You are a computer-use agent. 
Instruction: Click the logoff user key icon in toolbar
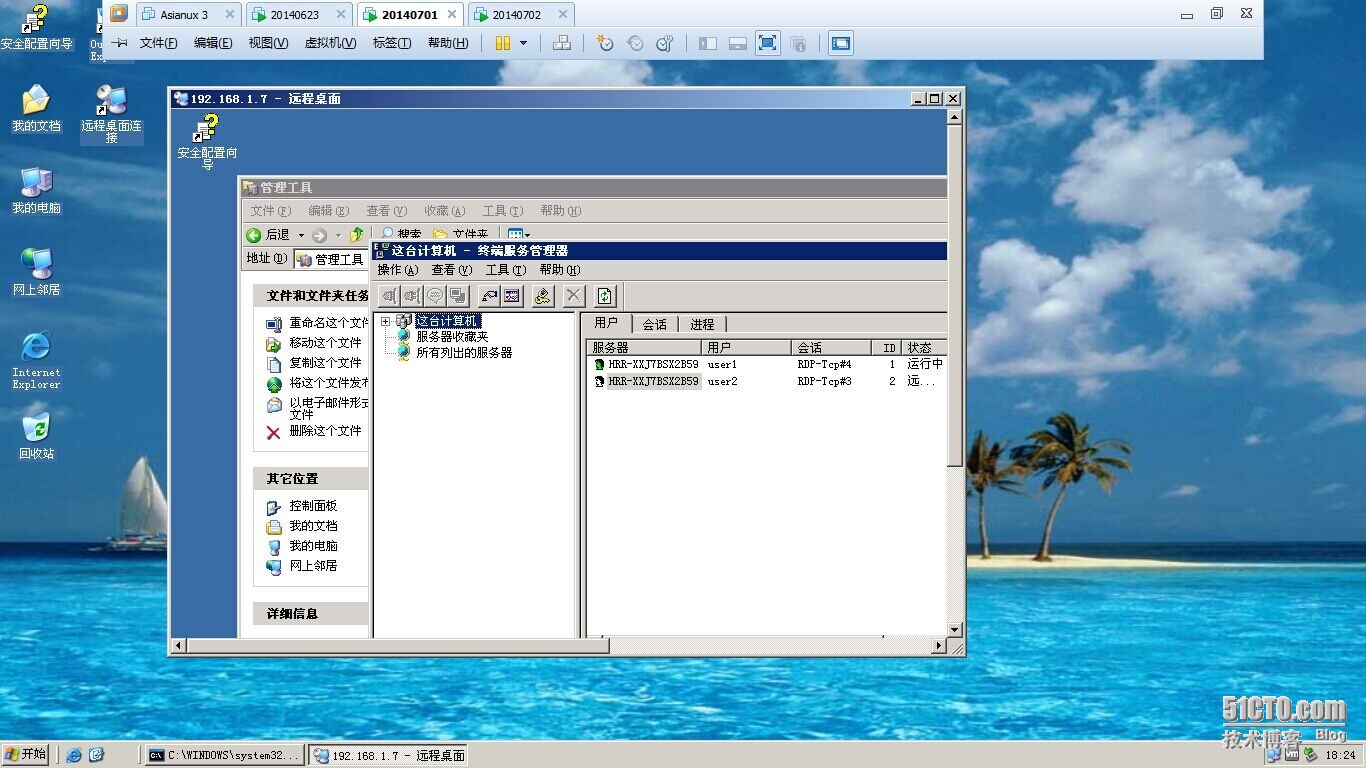click(542, 295)
